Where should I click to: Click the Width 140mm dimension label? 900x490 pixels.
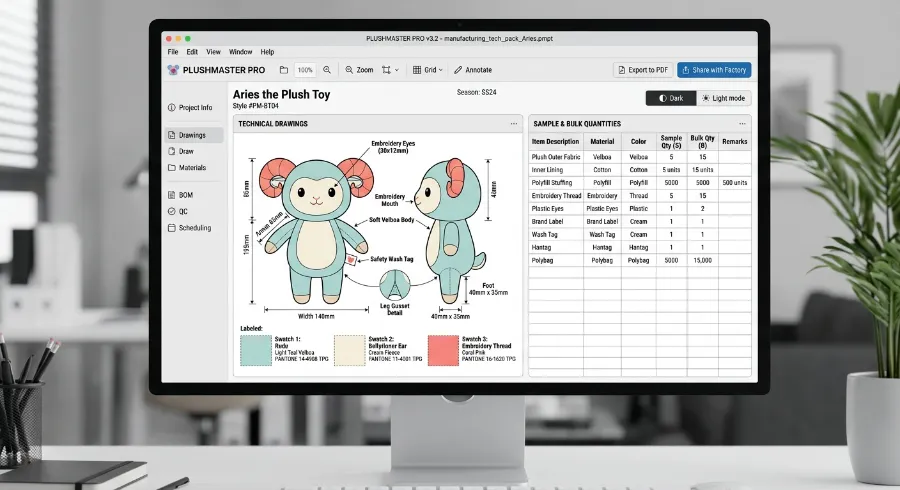[316, 316]
